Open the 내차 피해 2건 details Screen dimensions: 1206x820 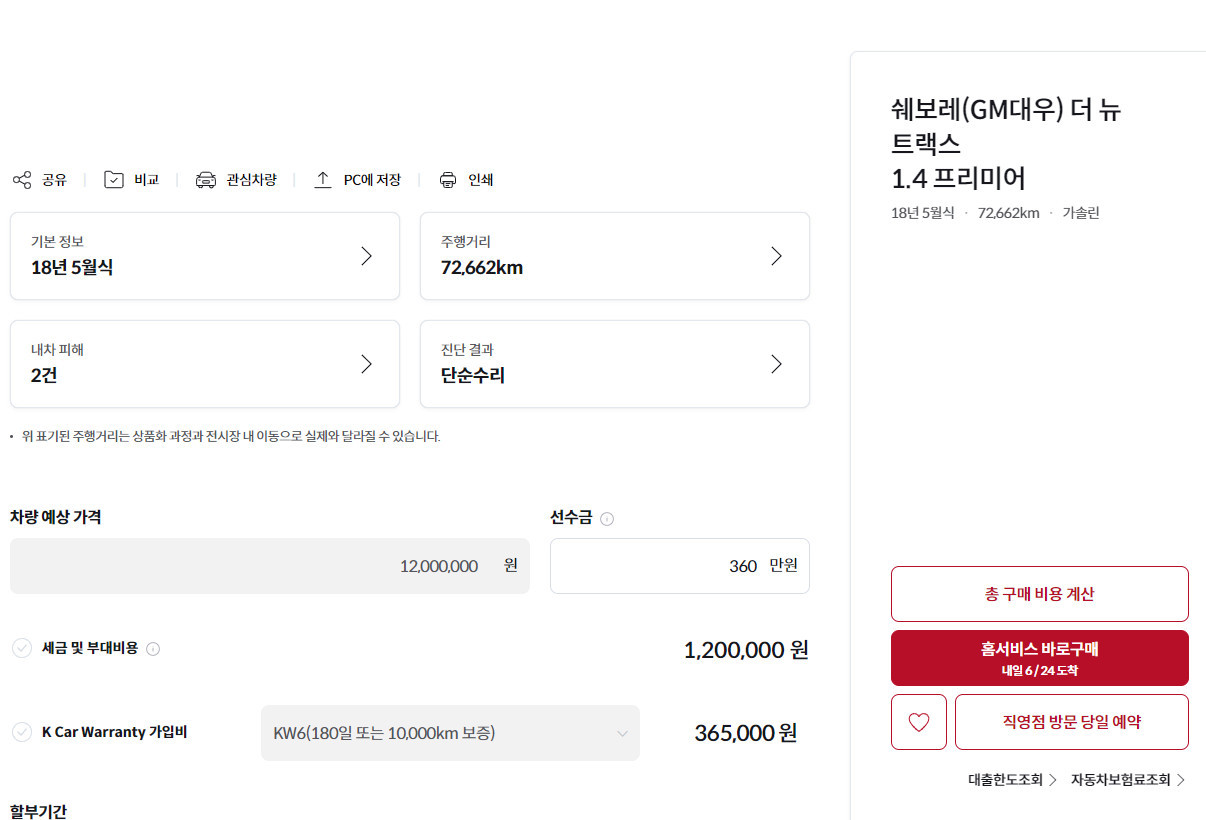coord(205,364)
